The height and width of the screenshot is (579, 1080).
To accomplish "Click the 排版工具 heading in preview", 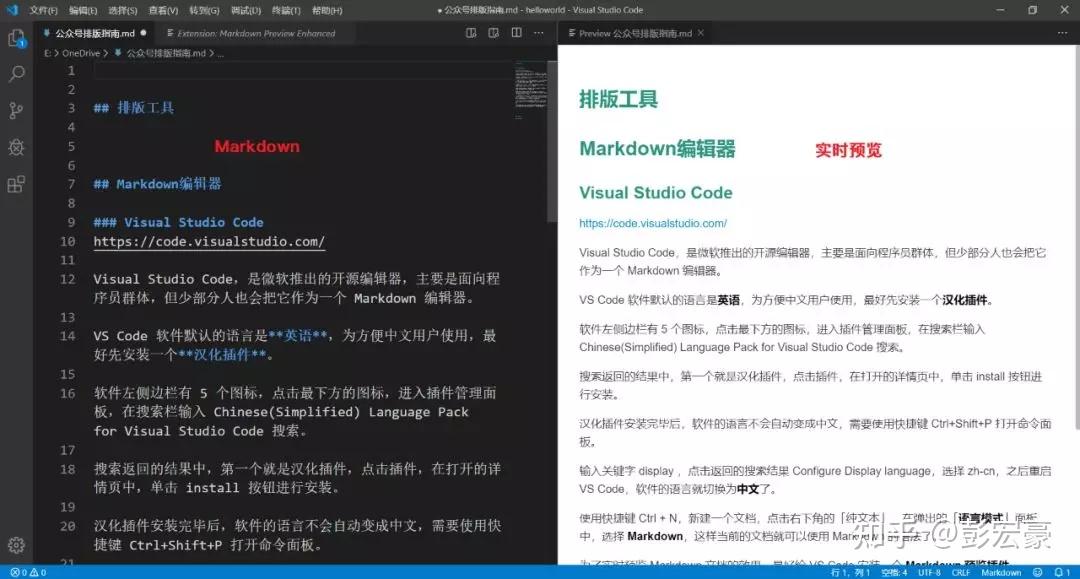I will (x=618, y=99).
